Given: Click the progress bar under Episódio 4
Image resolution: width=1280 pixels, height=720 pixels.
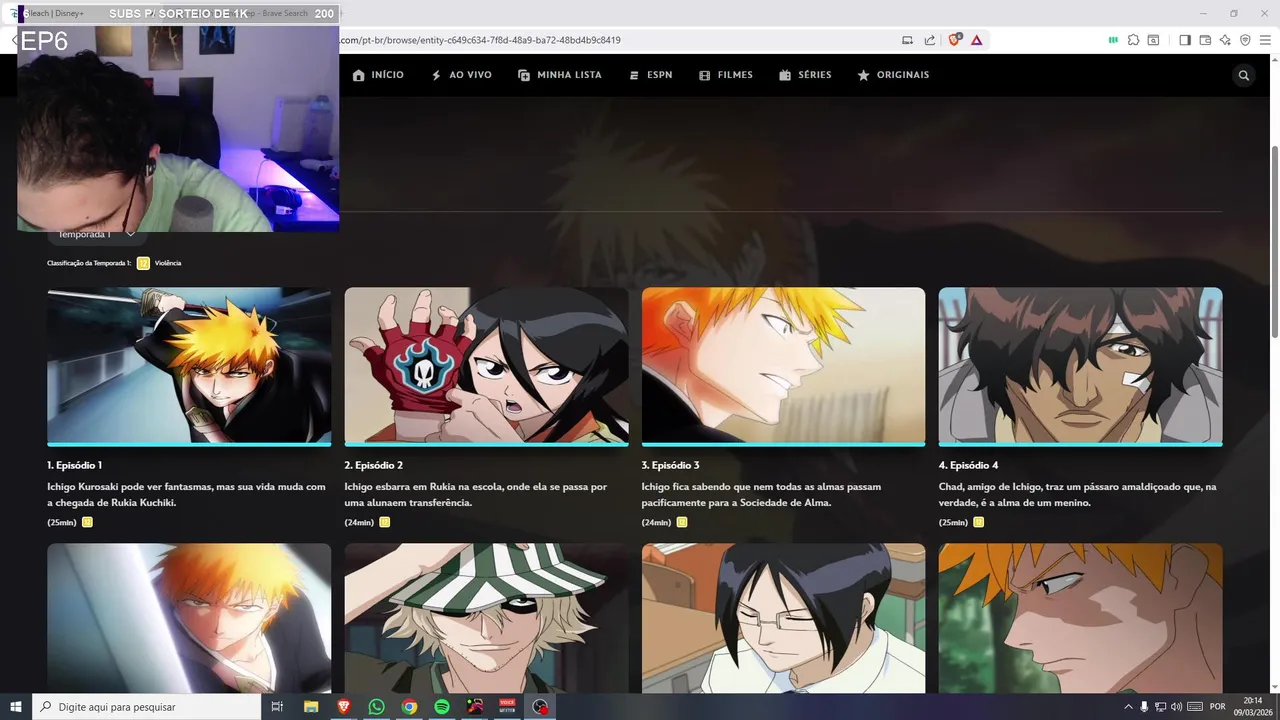Looking at the screenshot, I should [1080, 444].
